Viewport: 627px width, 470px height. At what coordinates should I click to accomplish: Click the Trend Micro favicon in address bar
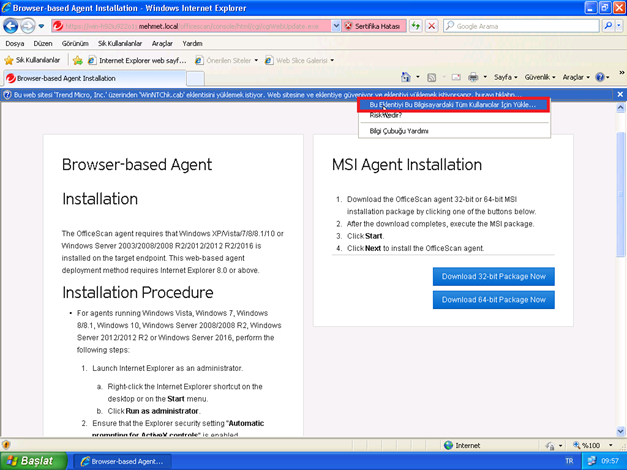click(x=58, y=26)
